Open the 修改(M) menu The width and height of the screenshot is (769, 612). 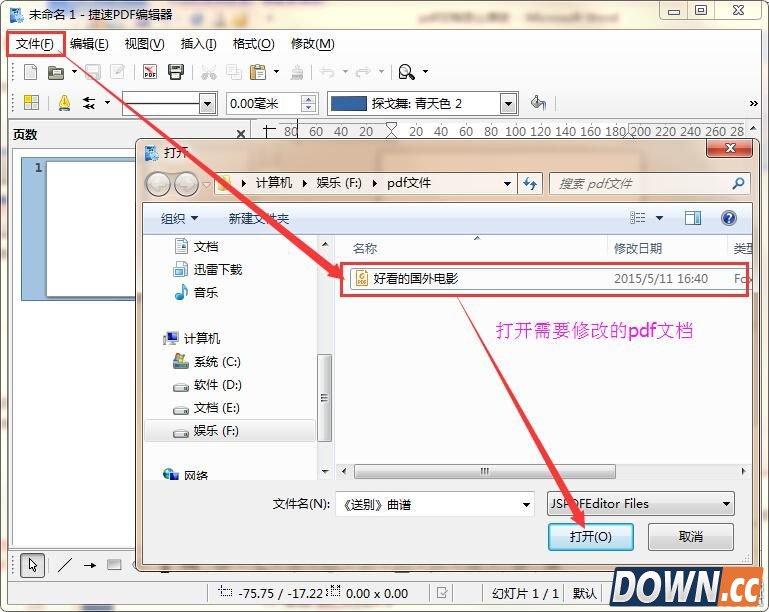(312, 44)
